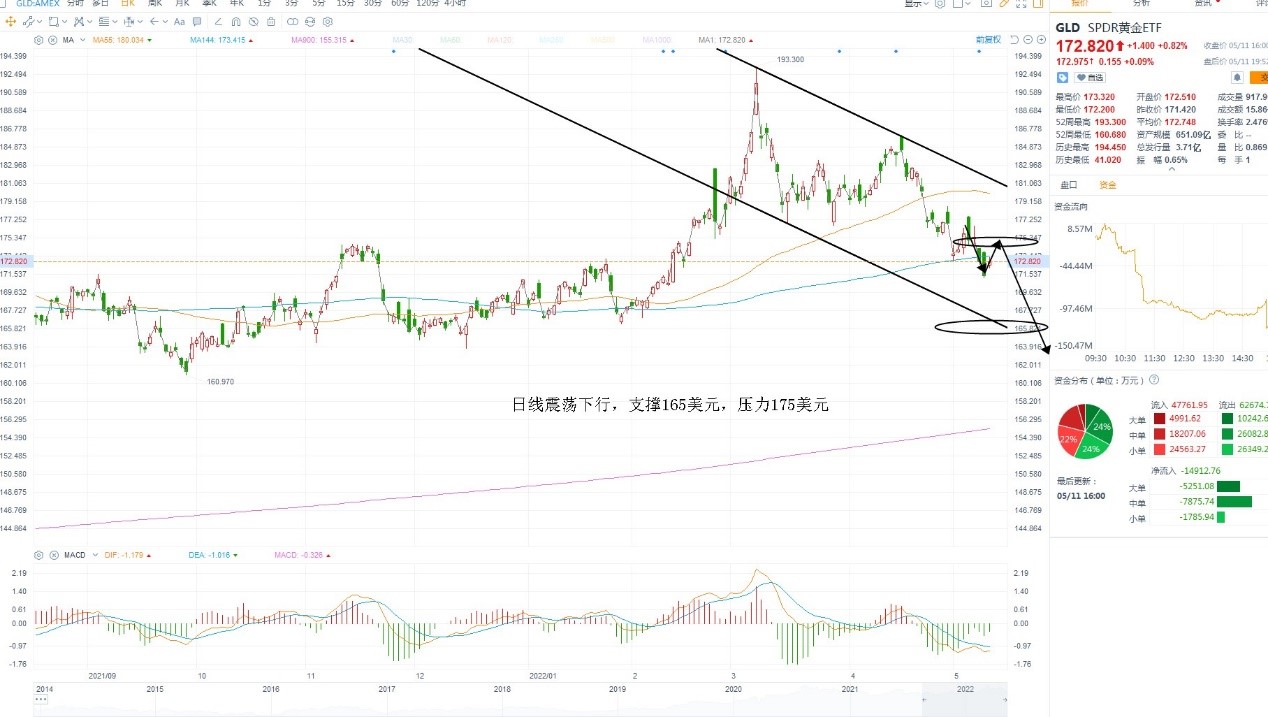Undo chart zoom with reset arrow
The image size is (1268, 717).
pyautogui.click(x=1015, y=39)
